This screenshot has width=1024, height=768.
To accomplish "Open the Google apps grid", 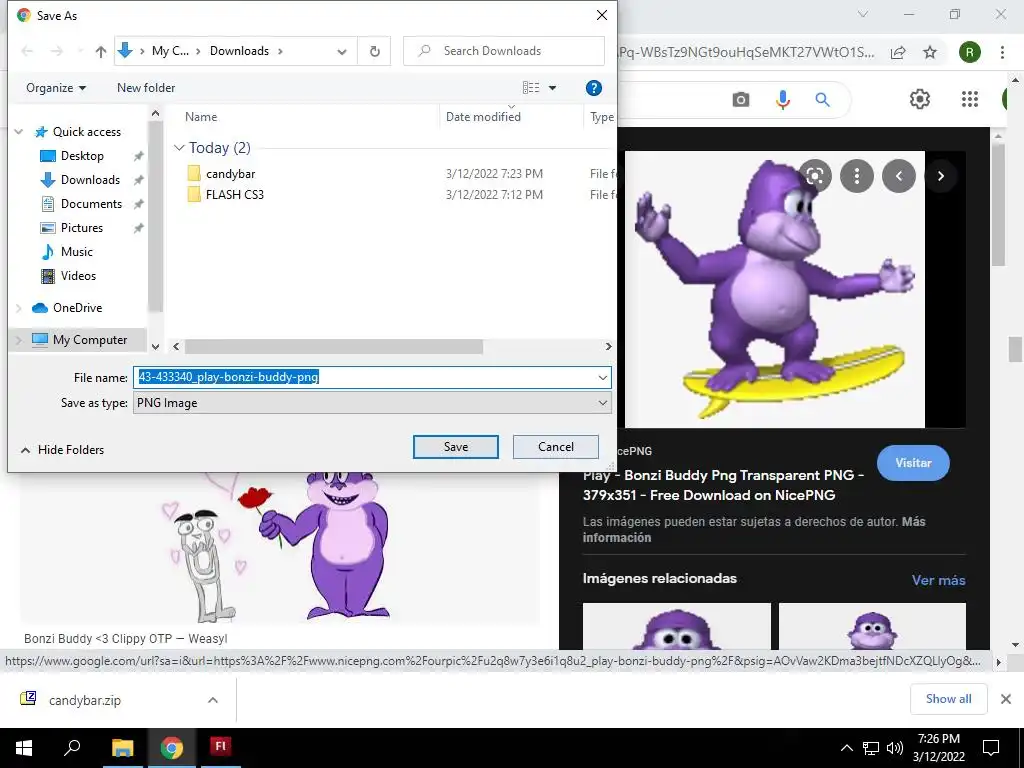I will click(x=970, y=99).
